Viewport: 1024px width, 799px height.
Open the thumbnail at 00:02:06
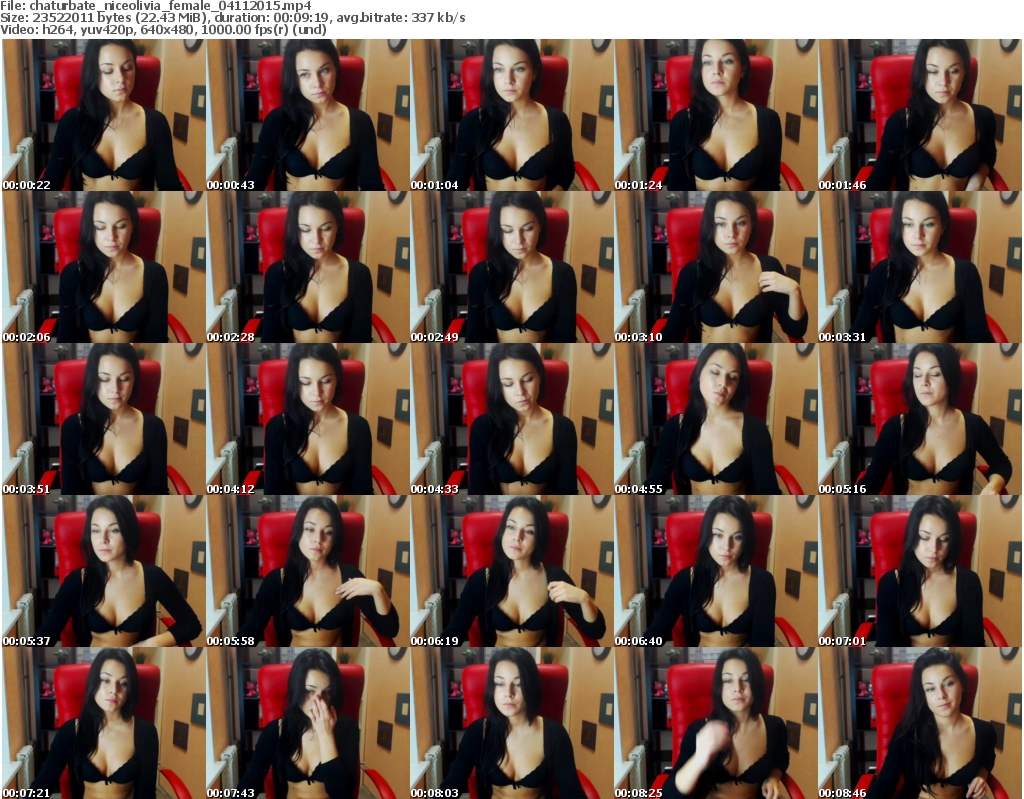[x=103, y=267]
